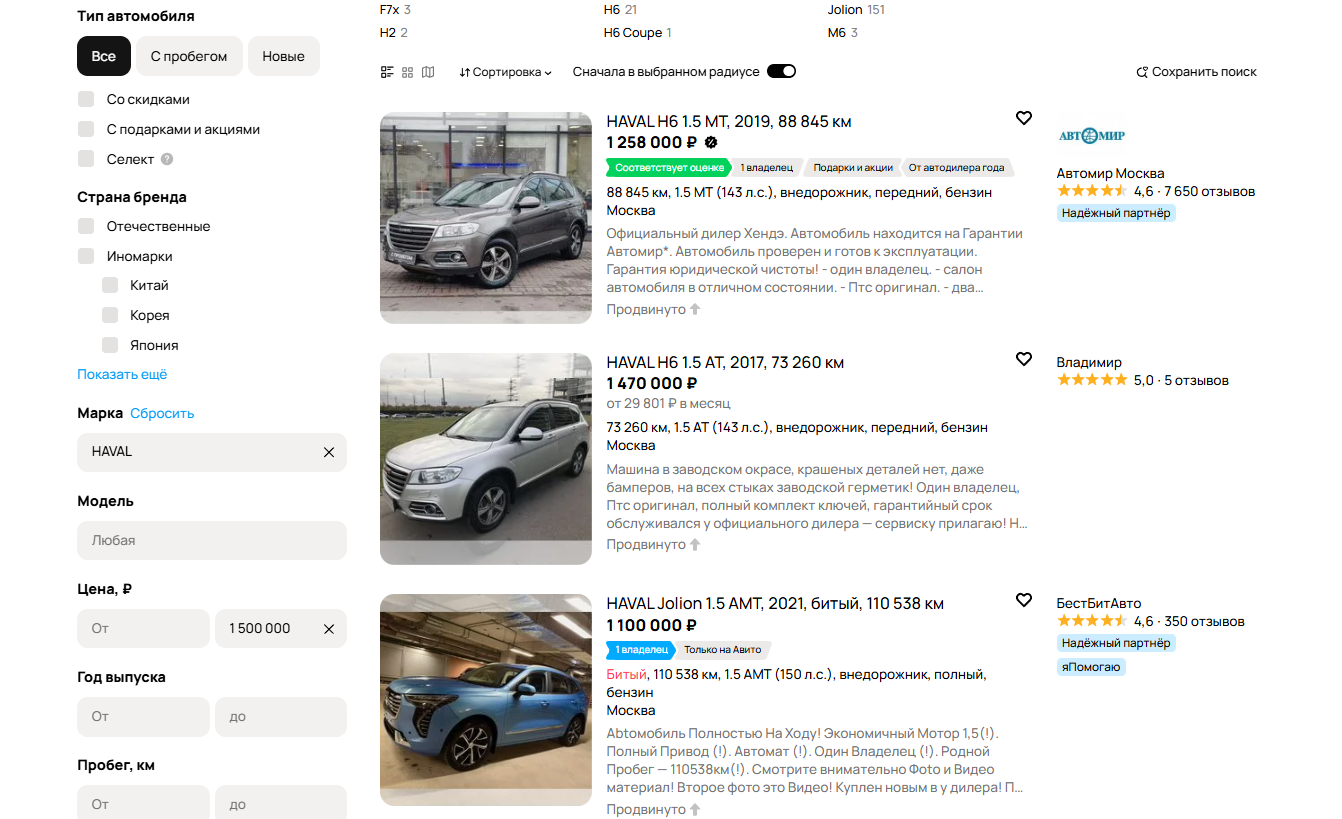The height and width of the screenshot is (819, 1342).
Task: Filter by H2 model
Action: [388, 33]
